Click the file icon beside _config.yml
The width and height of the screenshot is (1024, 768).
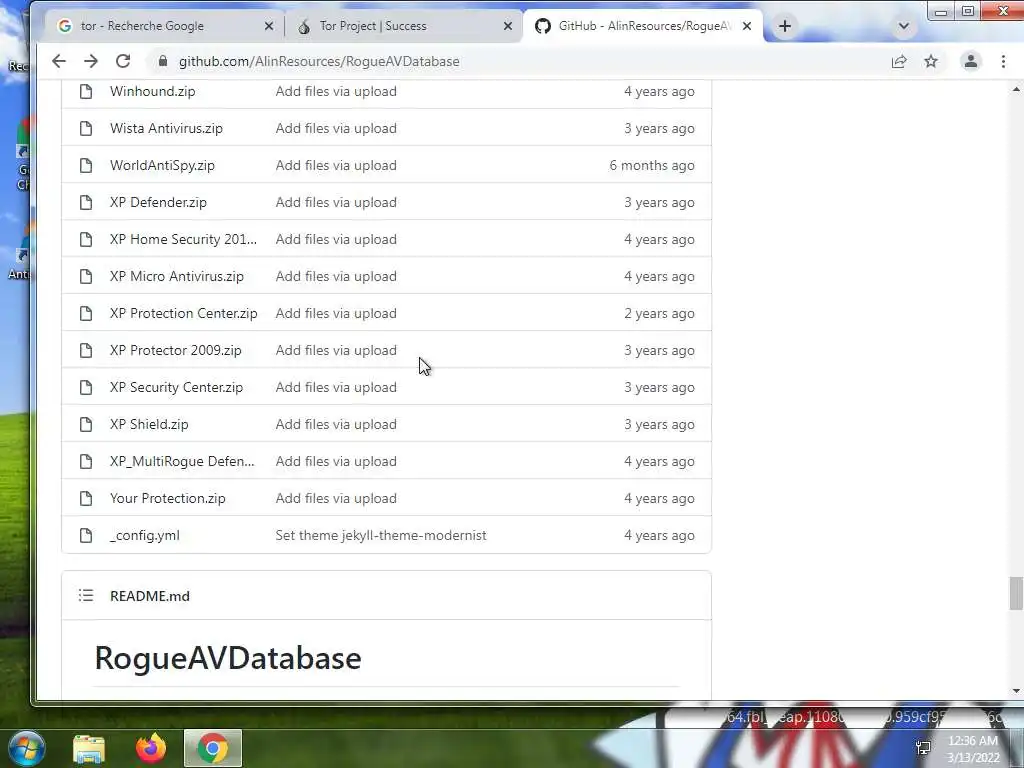pos(86,536)
